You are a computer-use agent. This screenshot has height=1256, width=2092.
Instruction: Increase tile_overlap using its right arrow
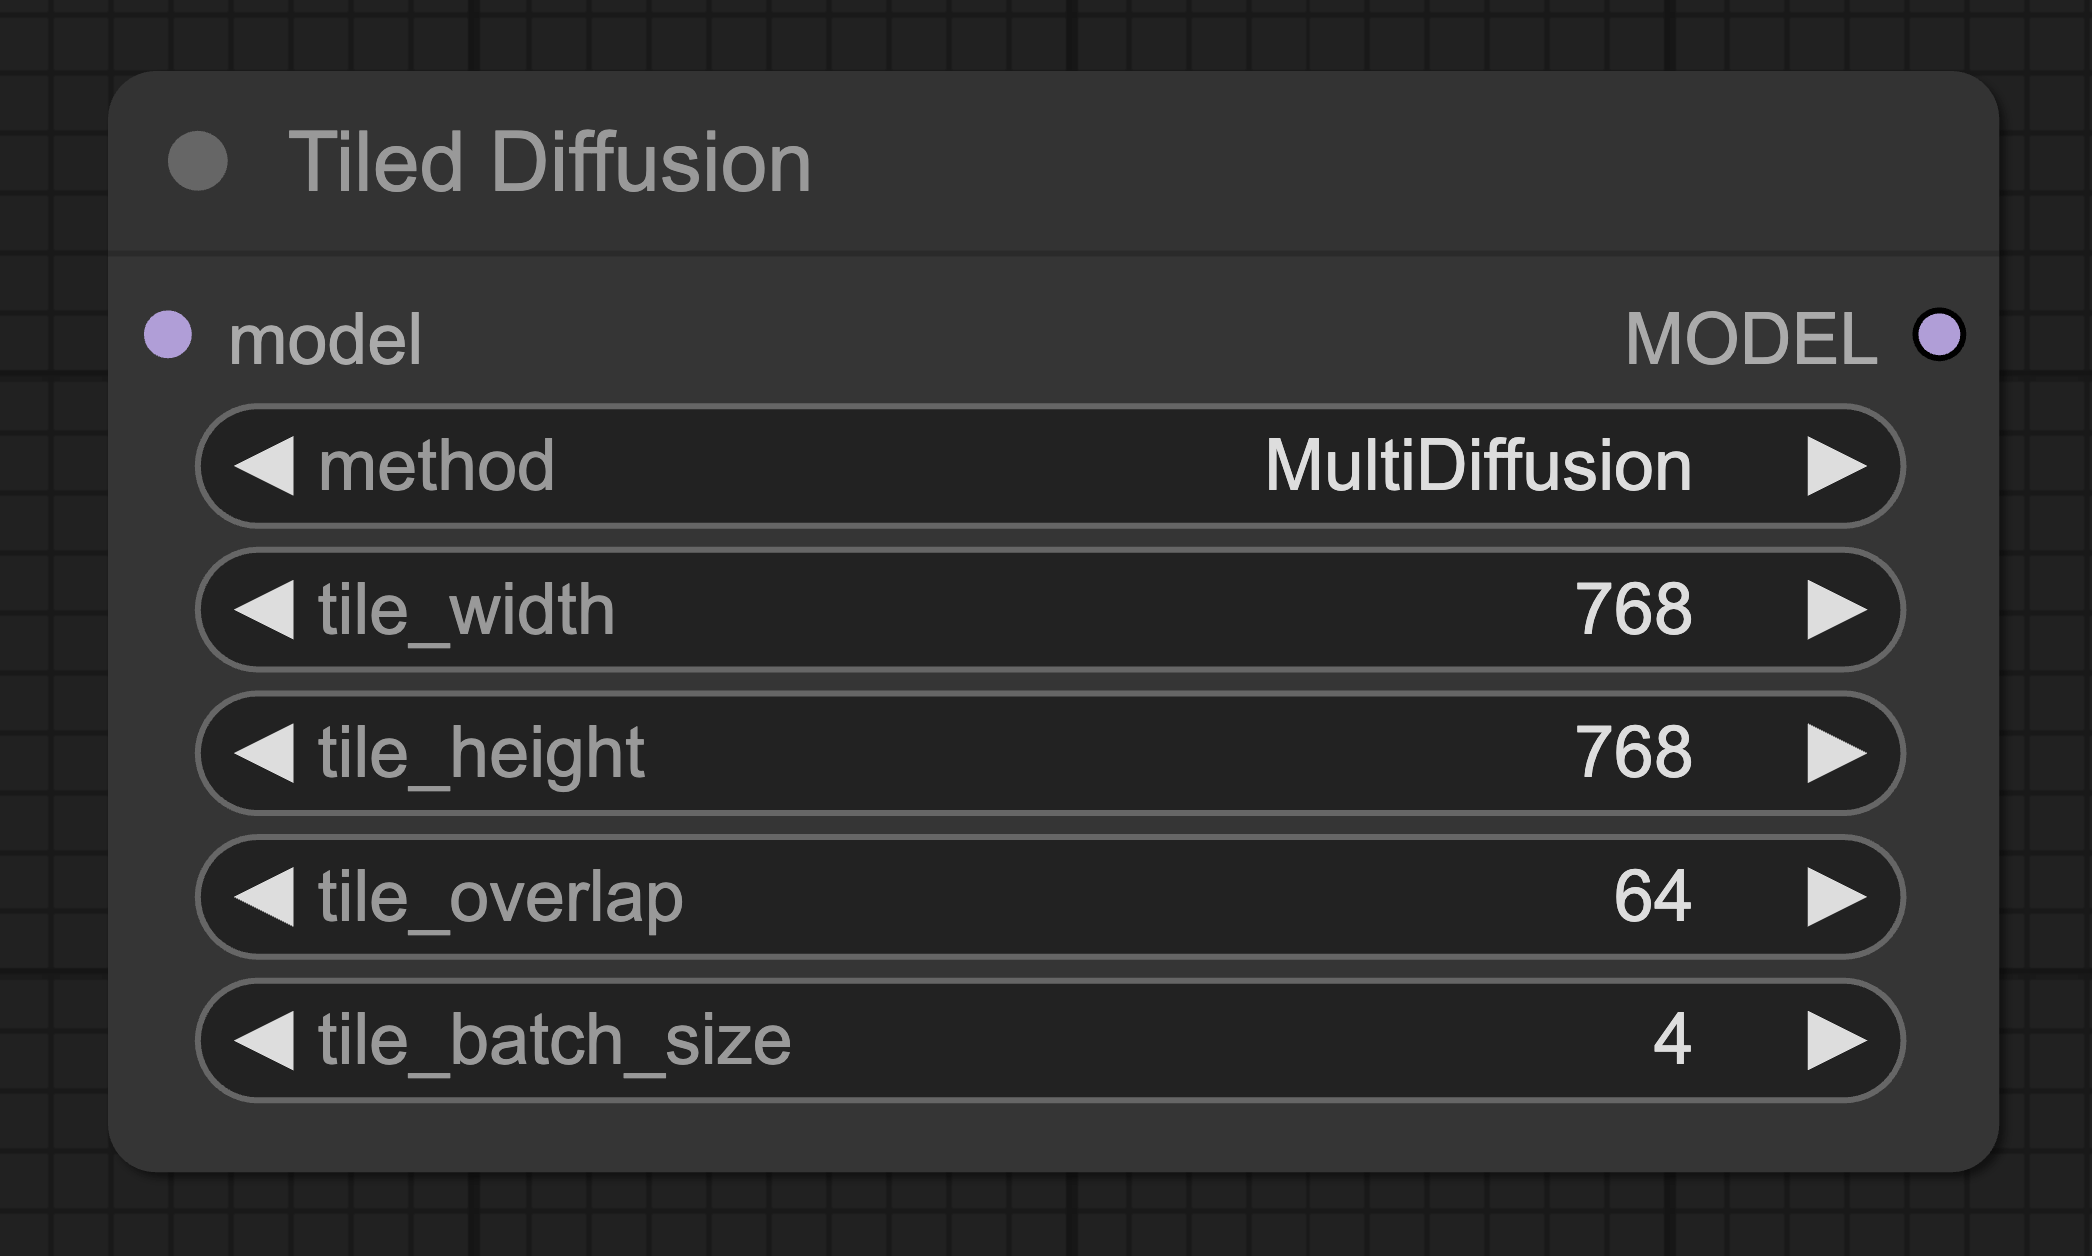(1840, 898)
